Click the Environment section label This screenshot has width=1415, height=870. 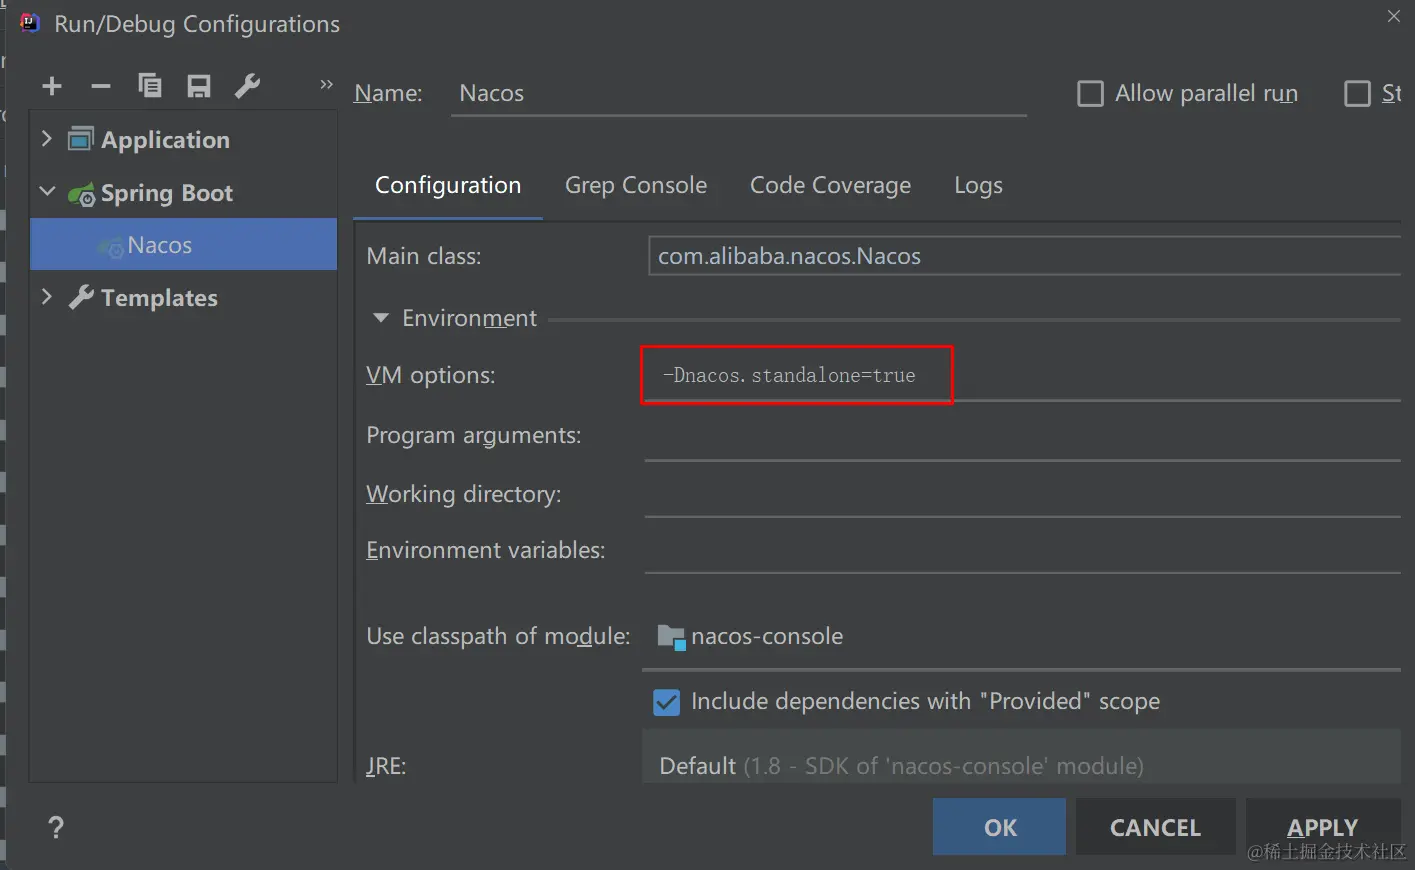pos(469,318)
